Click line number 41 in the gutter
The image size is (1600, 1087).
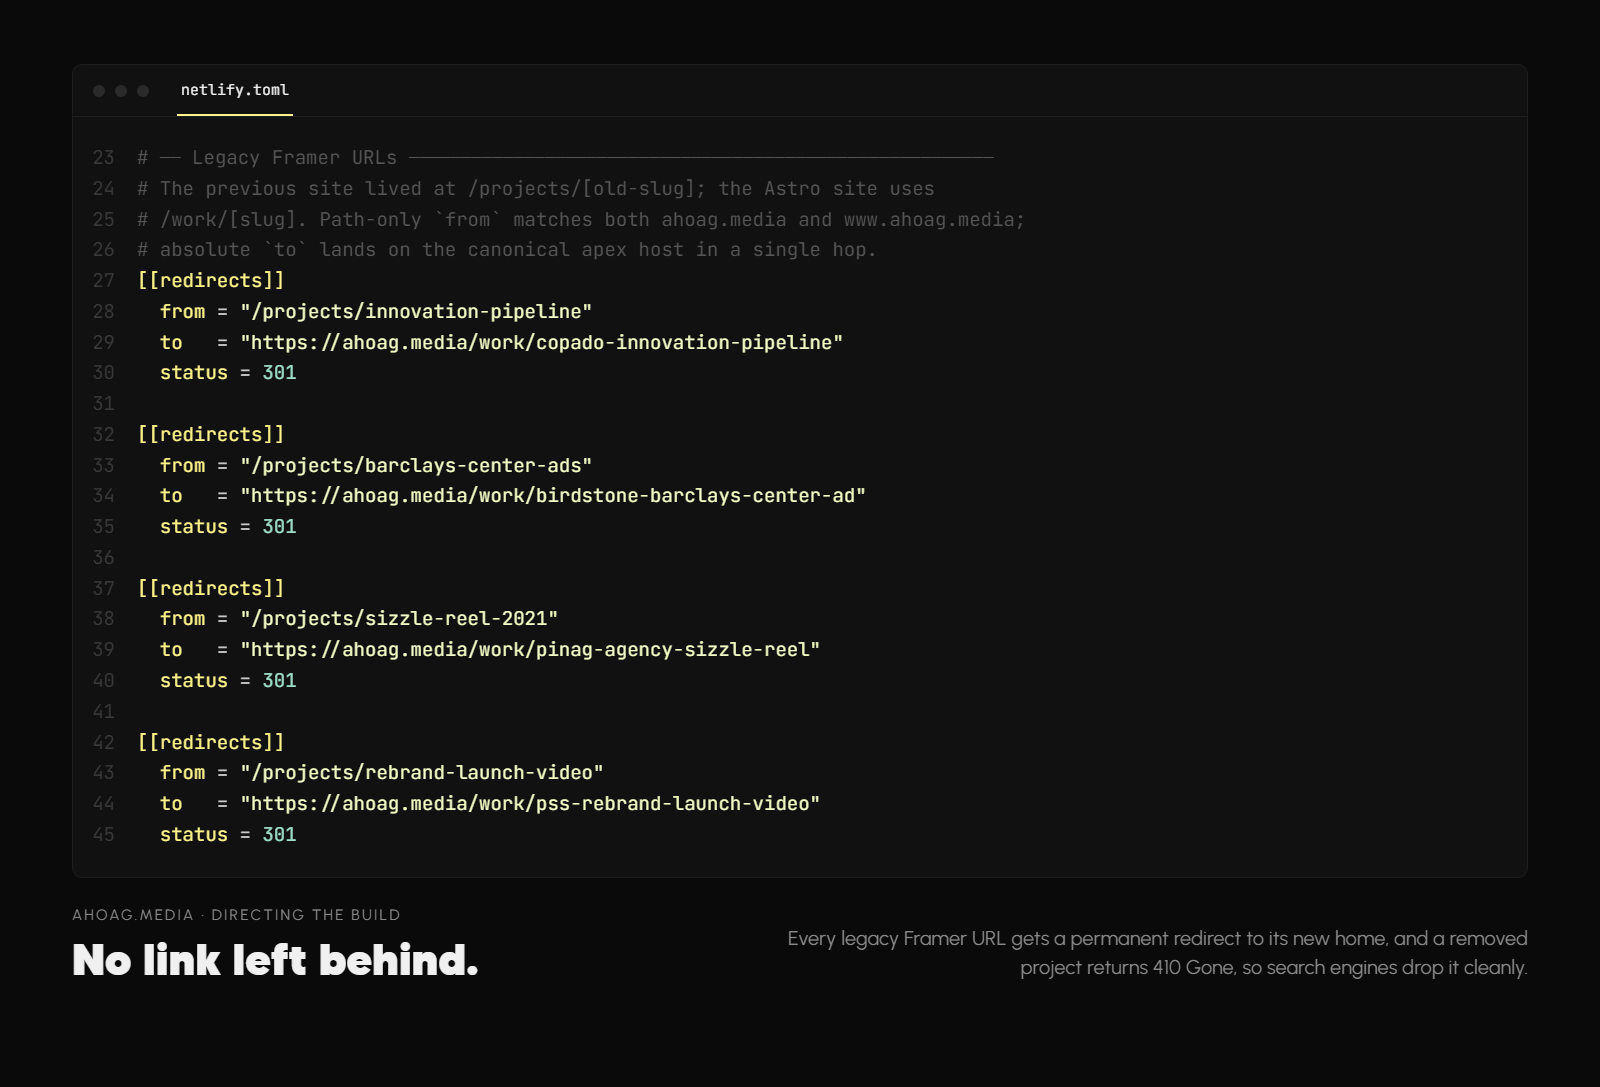pyautogui.click(x=104, y=712)
